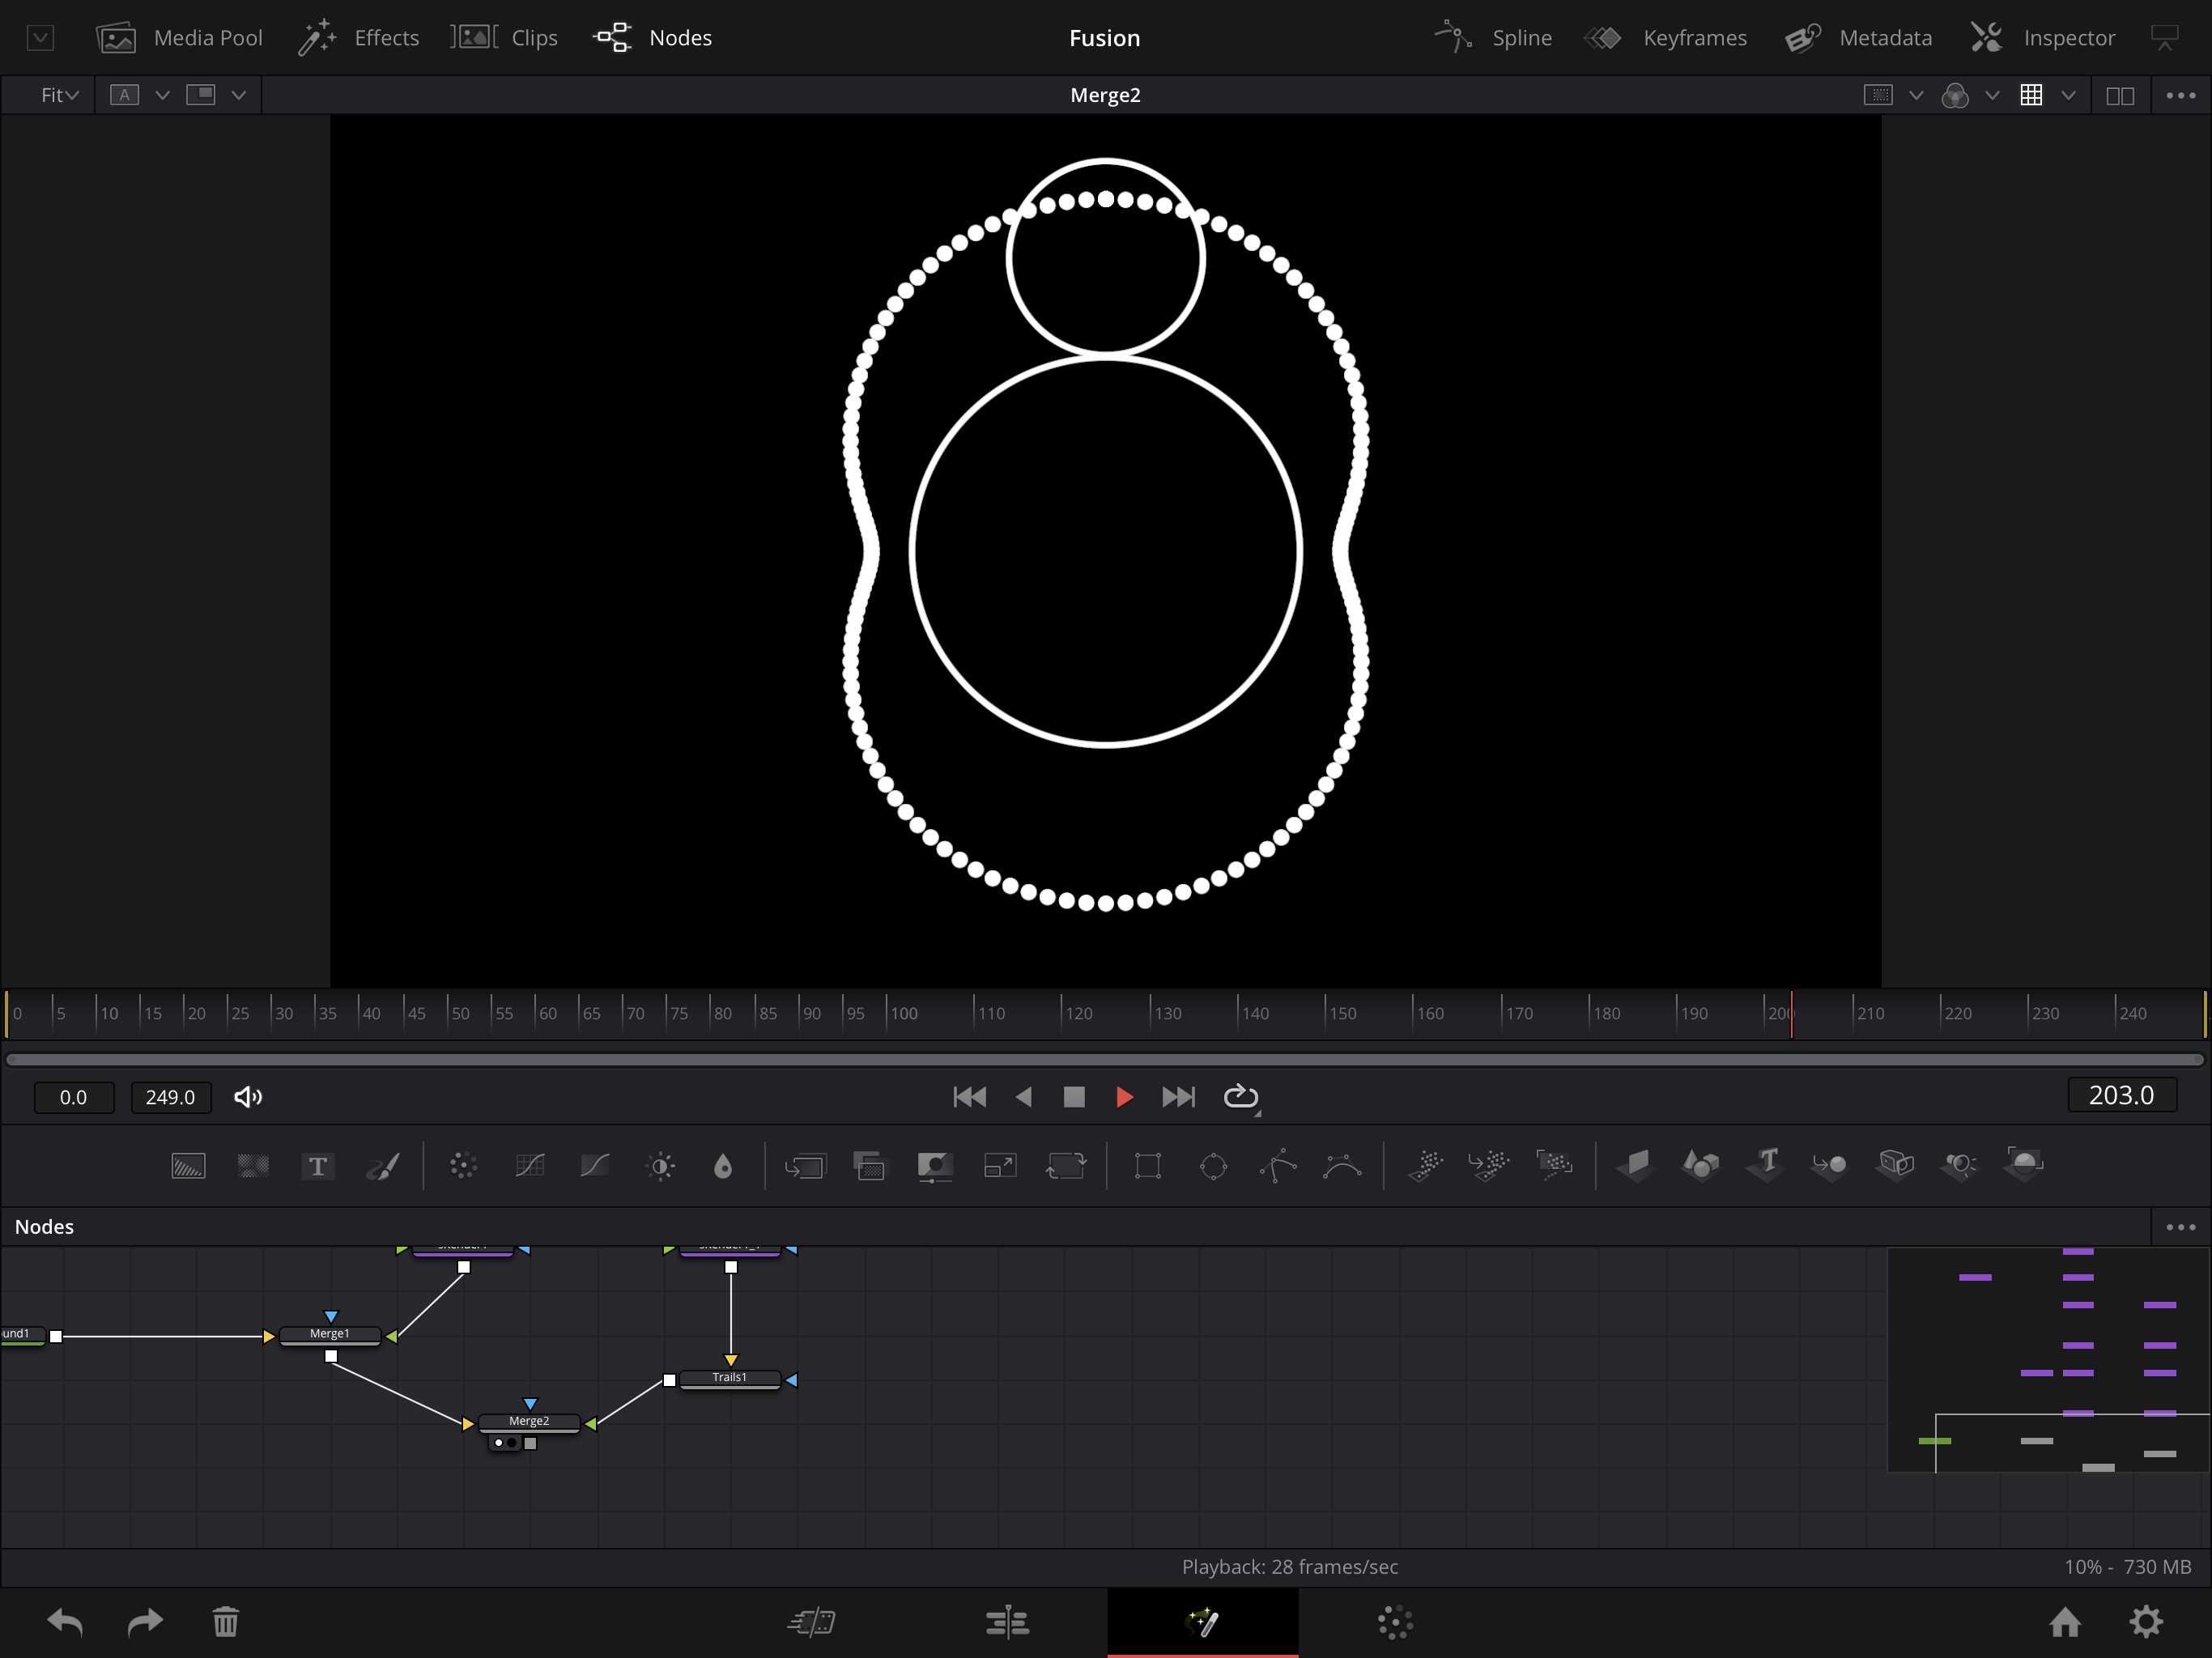This screenshot has width=2212, height=1658.
Task: Select the Paint tool icon
Action: coord(383,1166)
